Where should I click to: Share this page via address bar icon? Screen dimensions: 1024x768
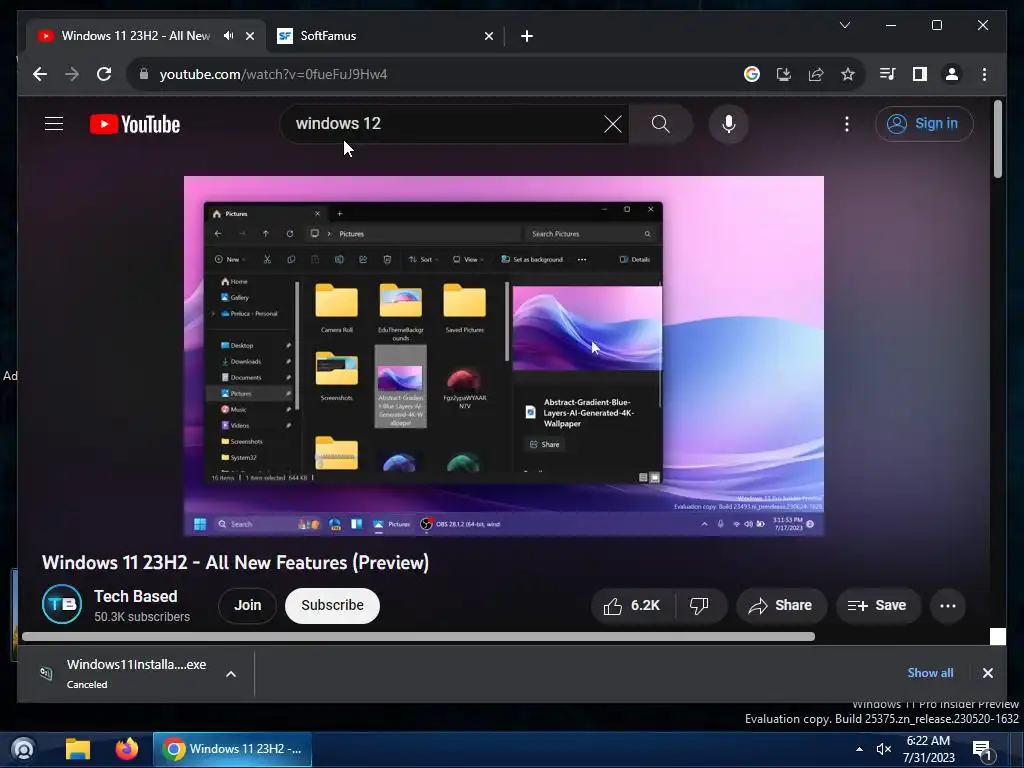[816, 74]
